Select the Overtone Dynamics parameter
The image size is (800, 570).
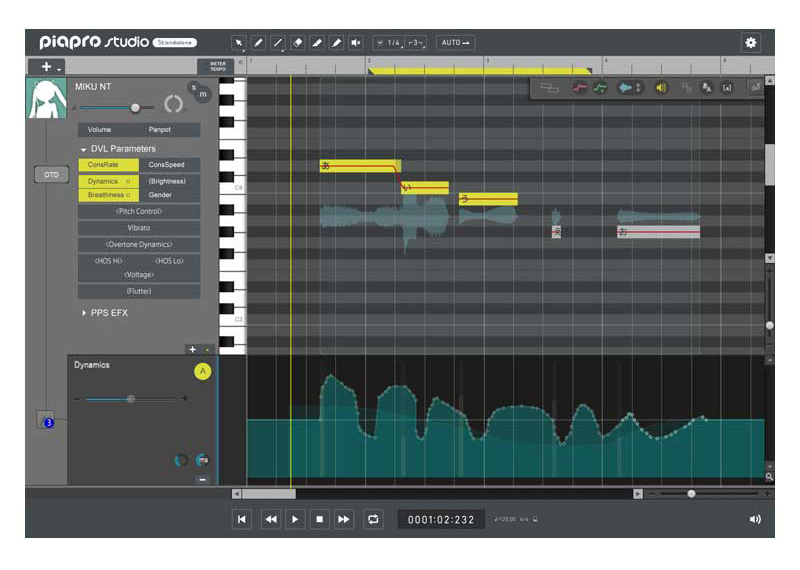(x=139, y=244)
